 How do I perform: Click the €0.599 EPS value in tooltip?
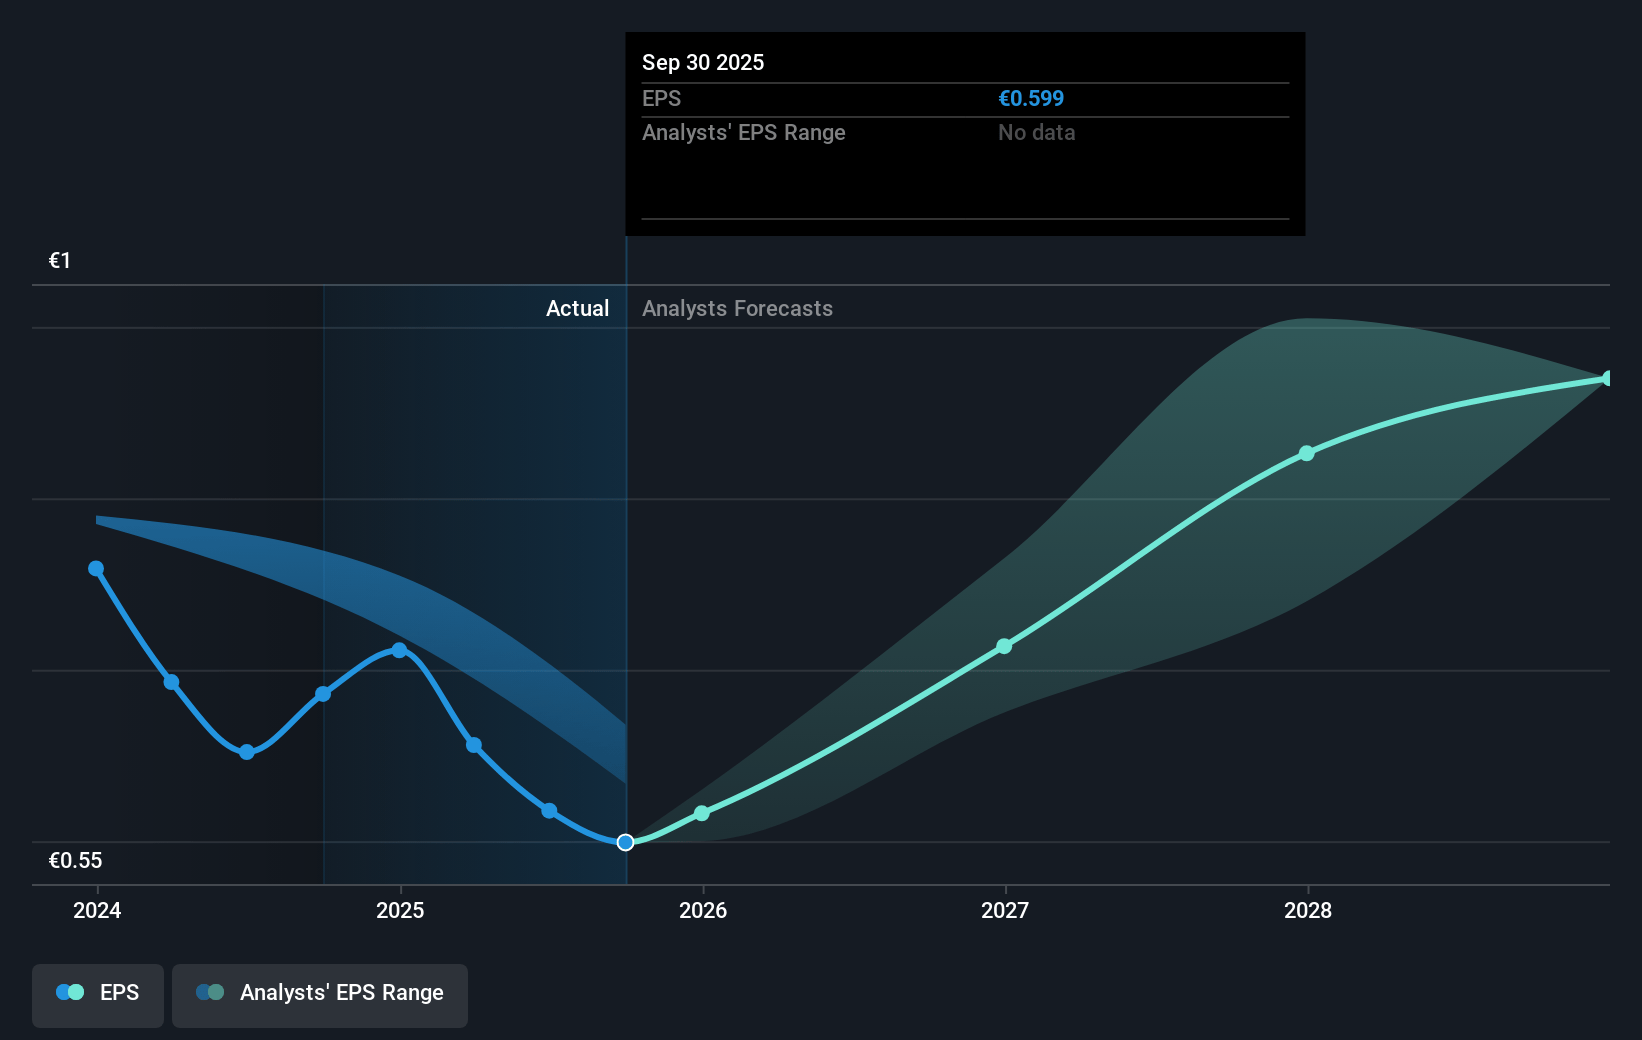(x=1031, y=99)
